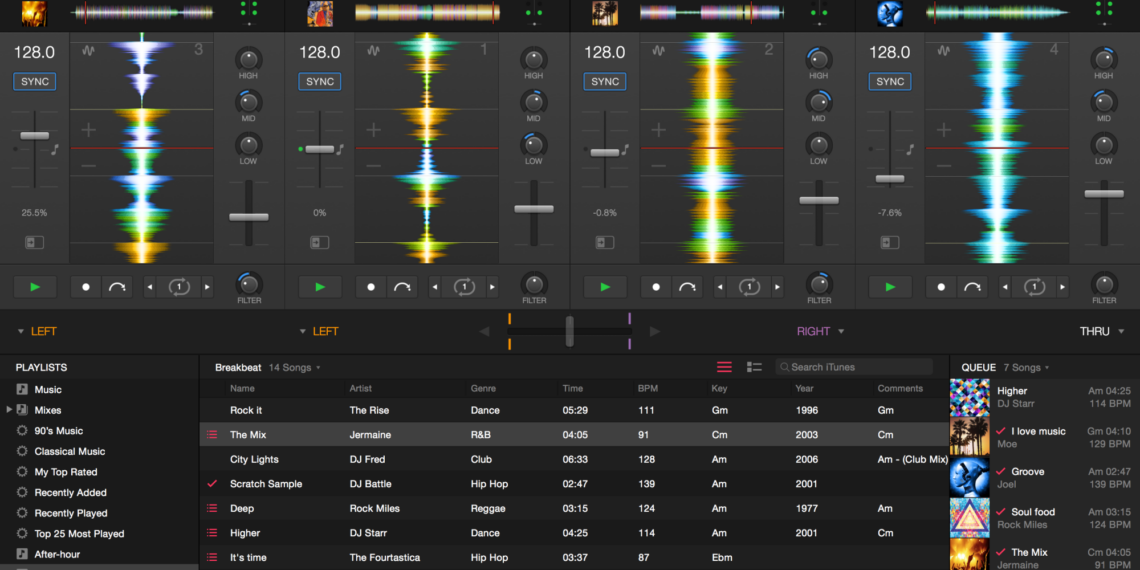This screenshot has width=1140, height=570.
Task: Sort songs by the BPM column header
Action: click(x=648, y=388)
